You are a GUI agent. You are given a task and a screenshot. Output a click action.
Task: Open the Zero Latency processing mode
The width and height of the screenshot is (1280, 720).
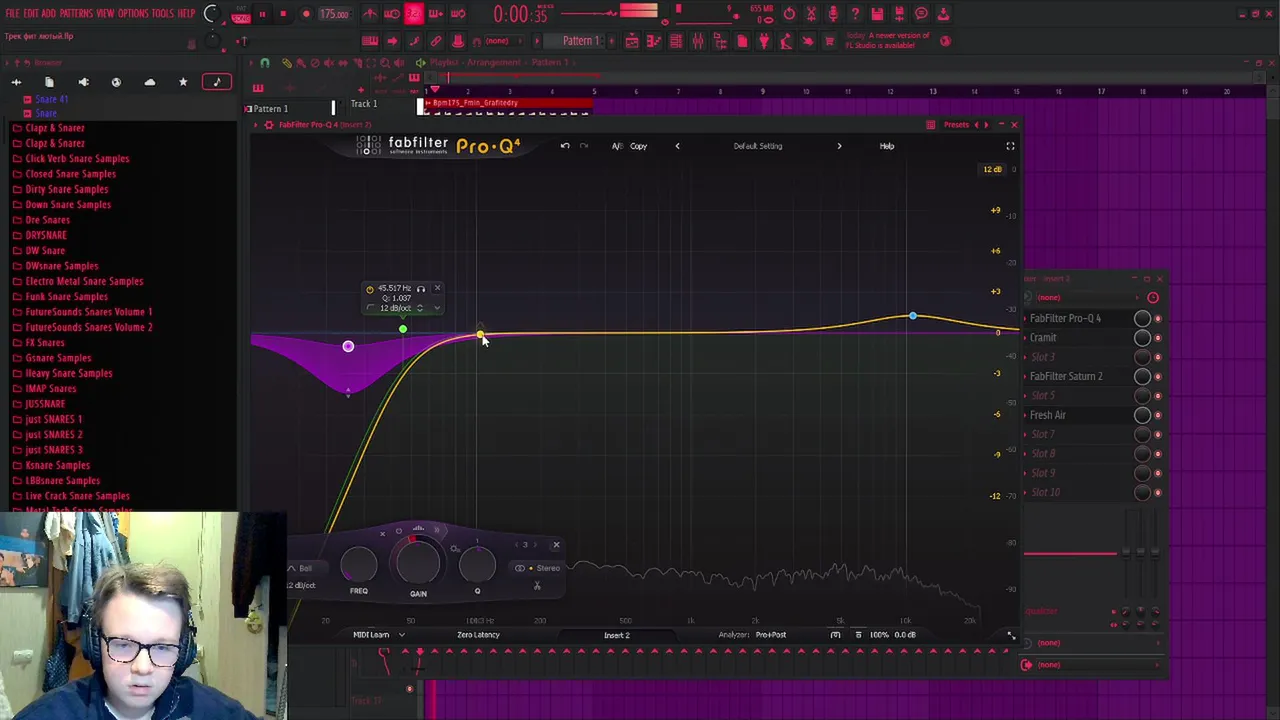(x=478, y=635)
